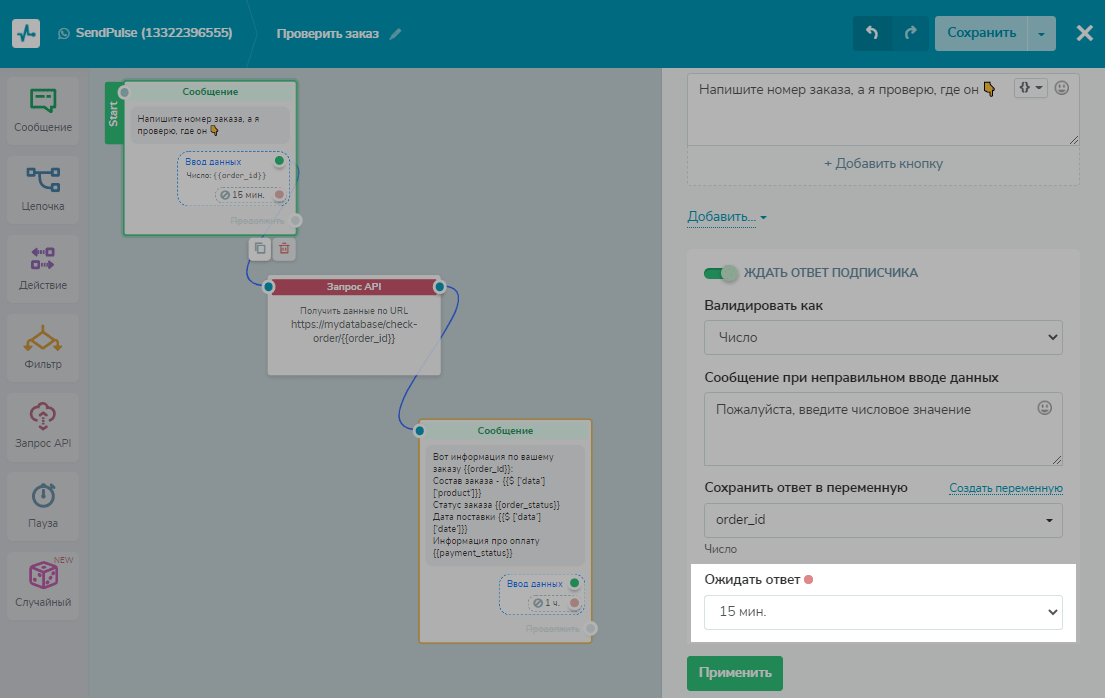Screen dimensions: 1105x698
Task: Add a Сообщение block from sidebar
Action: coord(43,111)
